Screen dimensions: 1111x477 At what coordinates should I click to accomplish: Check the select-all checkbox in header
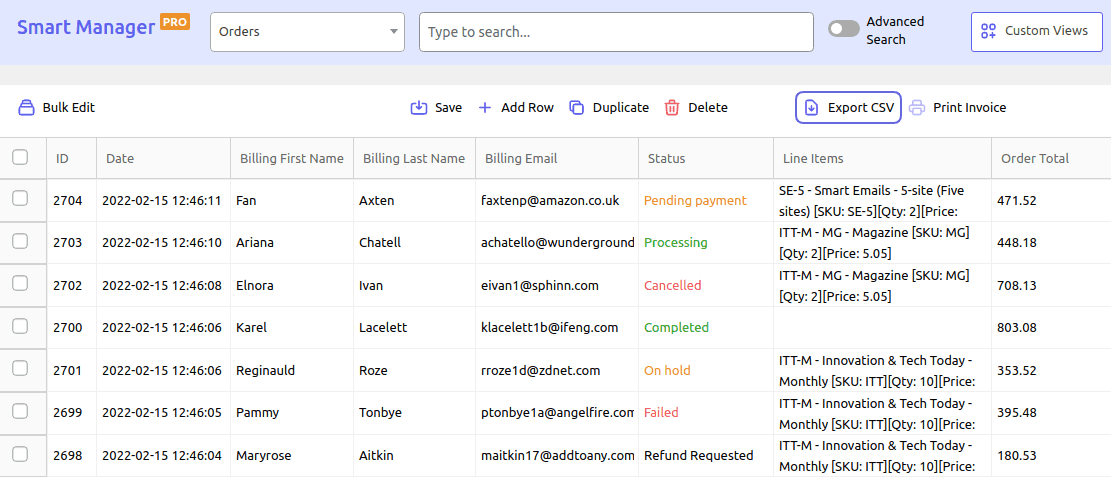[20, 157]
